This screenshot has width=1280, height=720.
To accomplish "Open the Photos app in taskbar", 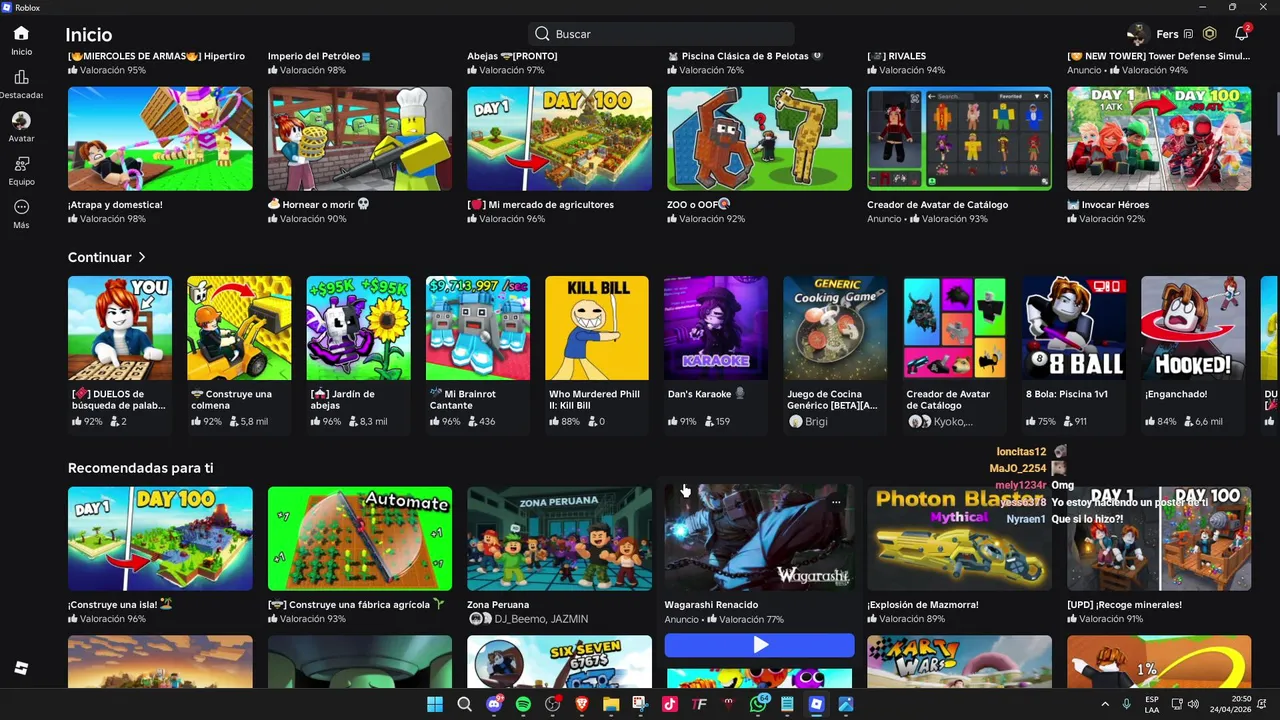I will (846, 704).
